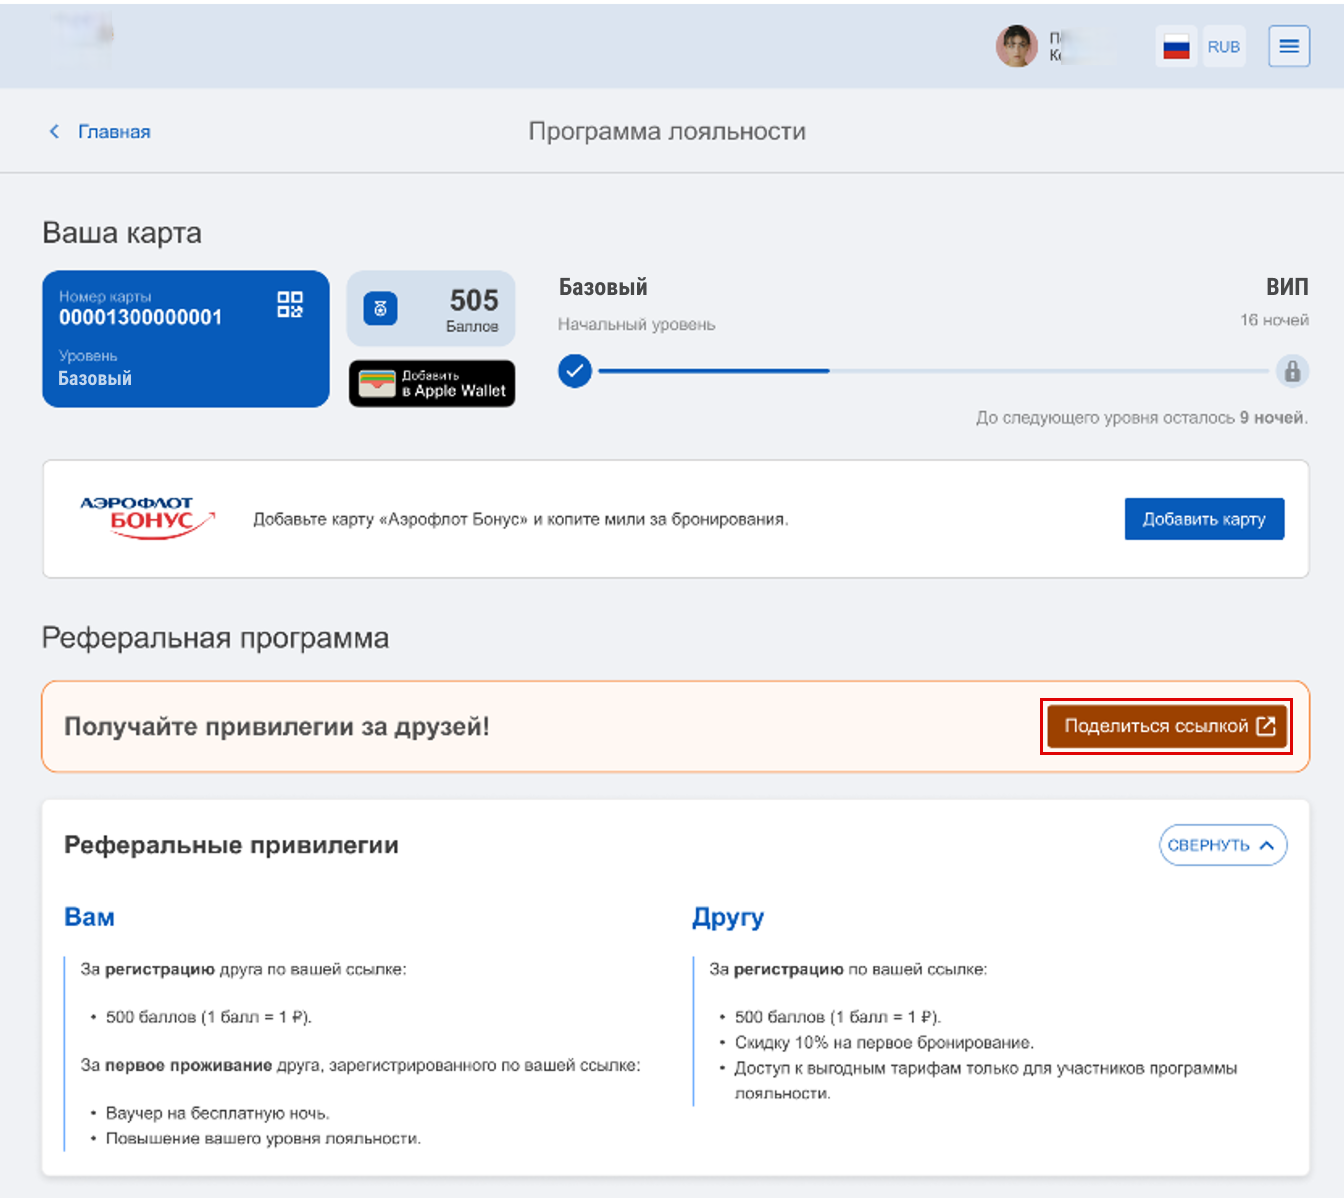This screenshot has width=1344, height=1198.
Task: Click the Добавьте карту «Аэрофлот Бонус» text
Action: click(520, 519)
